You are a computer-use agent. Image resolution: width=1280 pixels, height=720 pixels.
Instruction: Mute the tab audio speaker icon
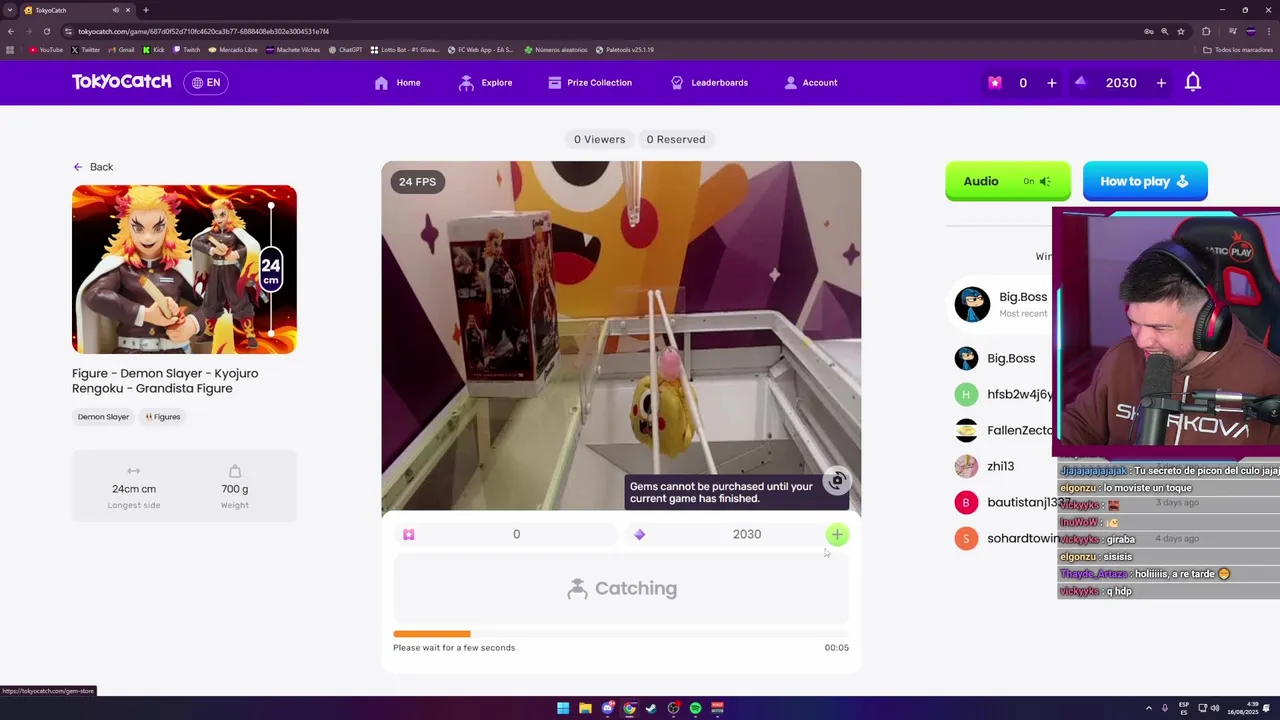[116, 10]
